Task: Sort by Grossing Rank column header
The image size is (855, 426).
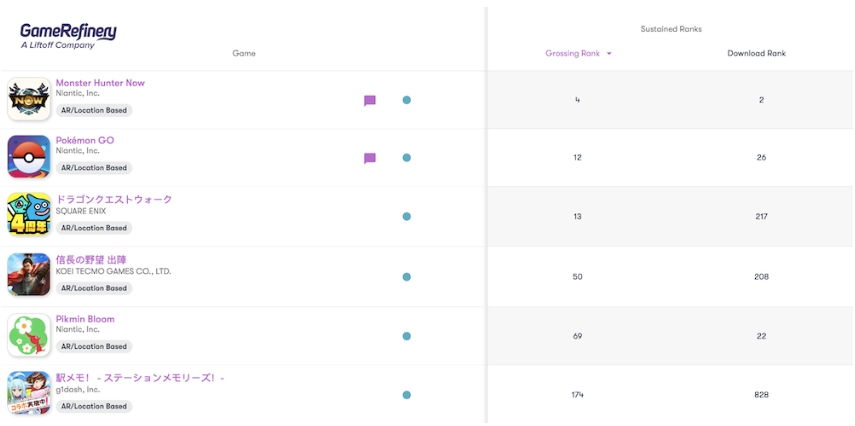Action: 573,53
